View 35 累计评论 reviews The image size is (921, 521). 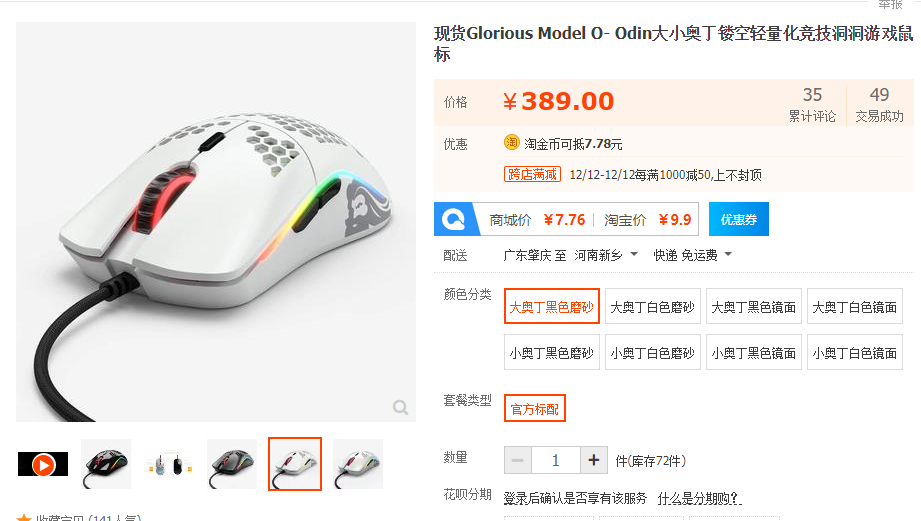[812, 104]
